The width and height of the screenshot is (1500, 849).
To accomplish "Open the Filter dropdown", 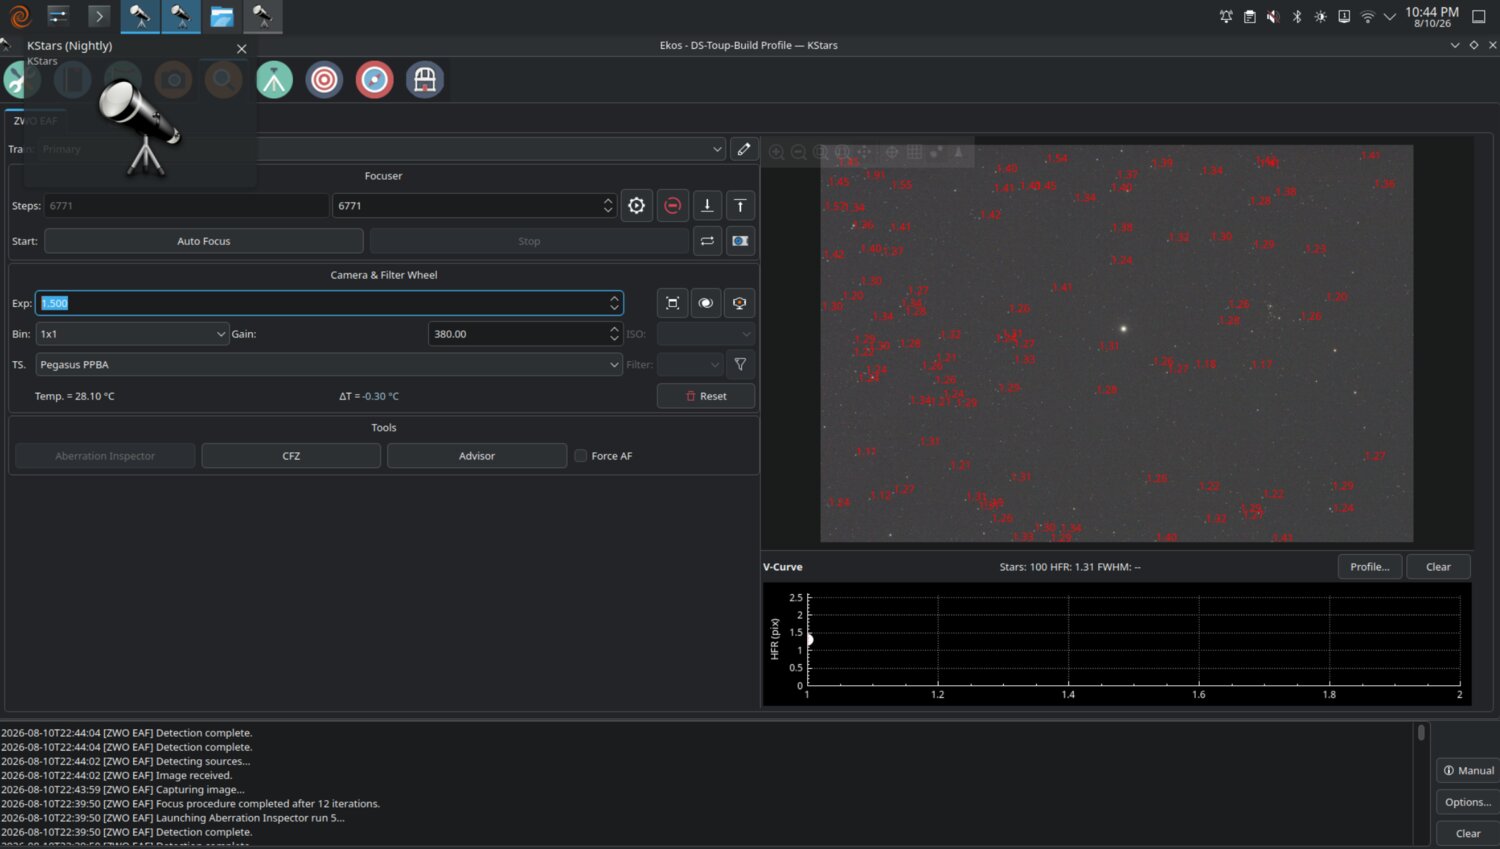I will point(690,365).
